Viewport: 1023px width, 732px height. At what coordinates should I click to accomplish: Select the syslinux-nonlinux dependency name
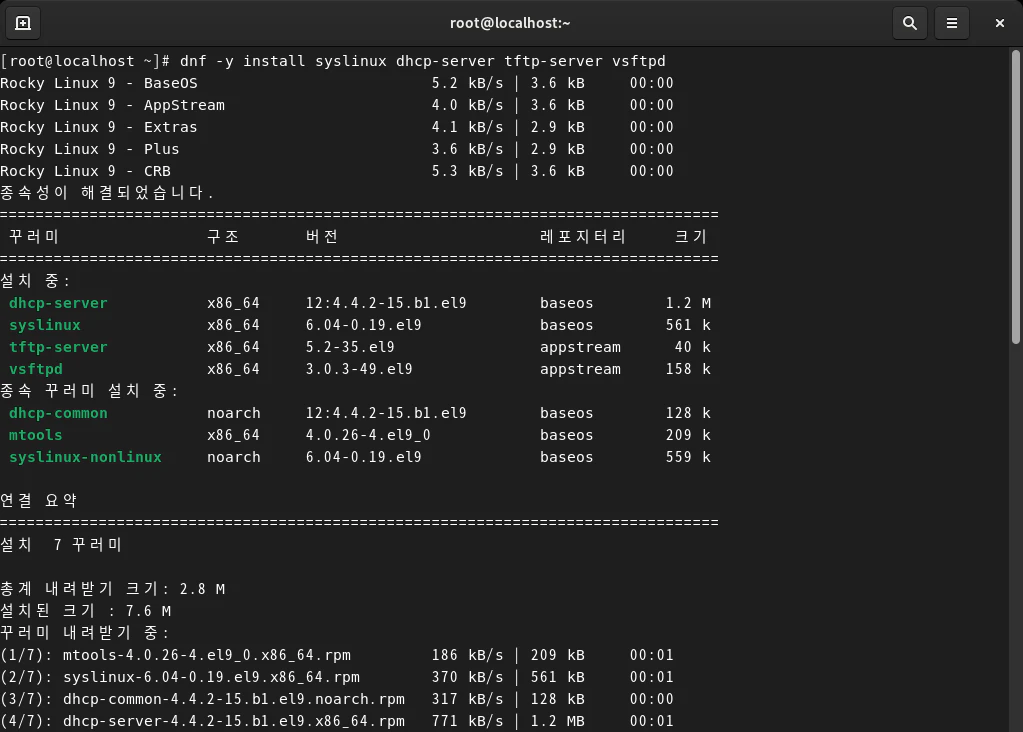pos(85,457)
